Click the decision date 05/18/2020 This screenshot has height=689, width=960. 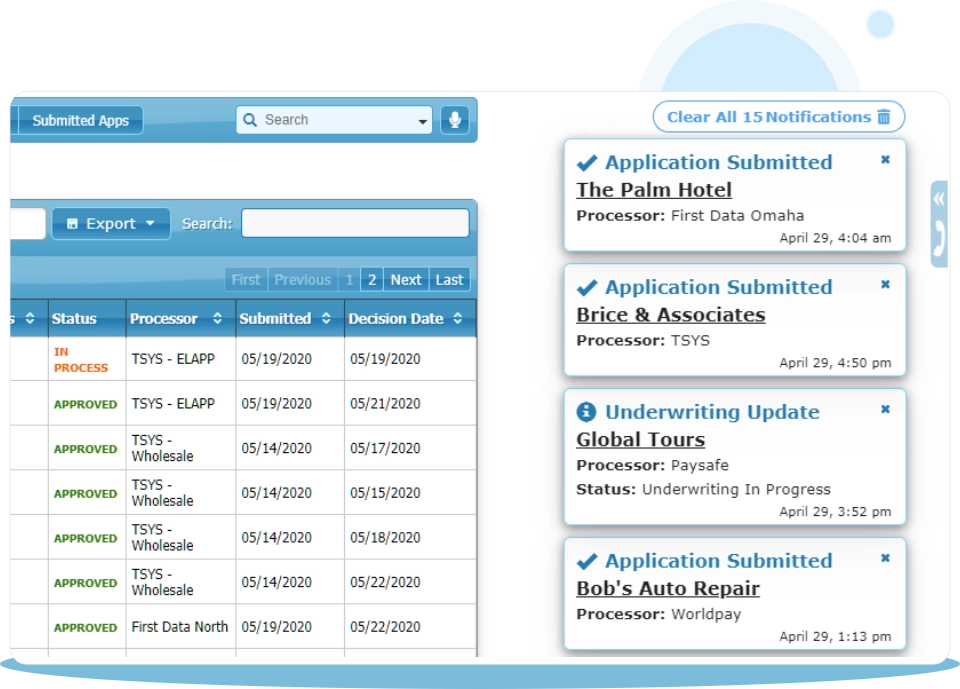[385, 538]
